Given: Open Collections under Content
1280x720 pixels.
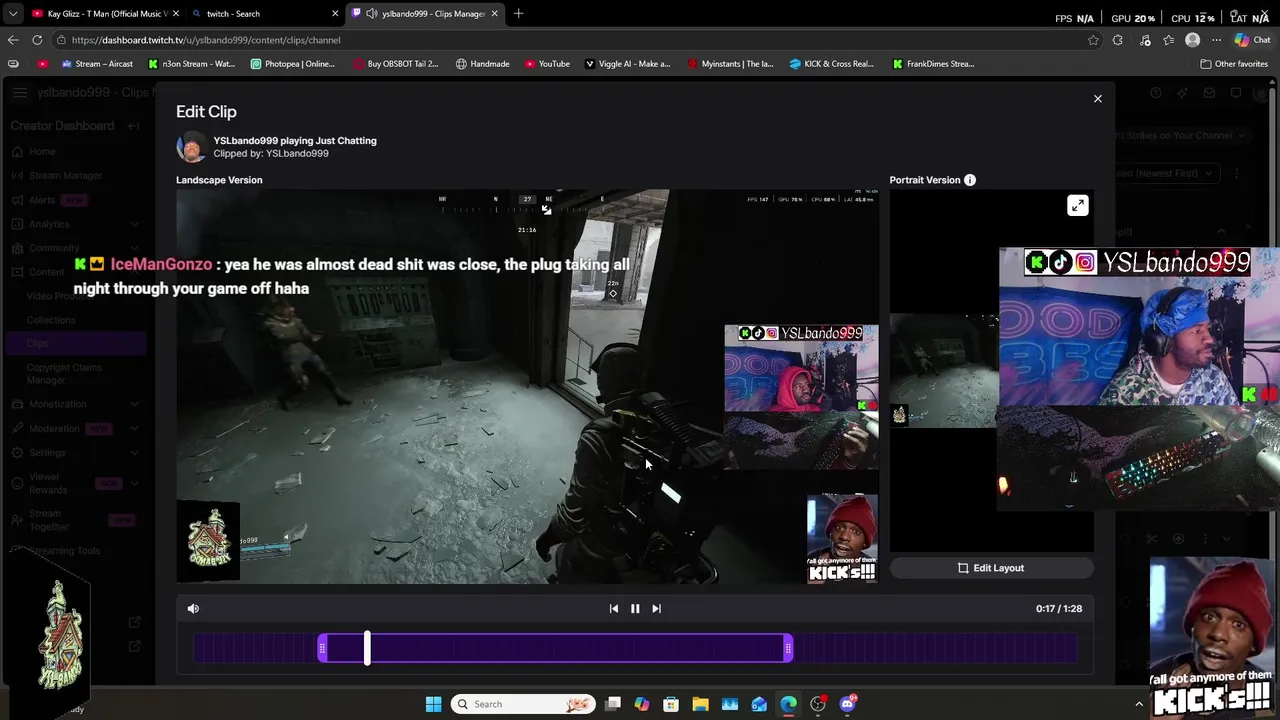Looking at the screenshot, I should pyautogui.click(x=51, y=320).
